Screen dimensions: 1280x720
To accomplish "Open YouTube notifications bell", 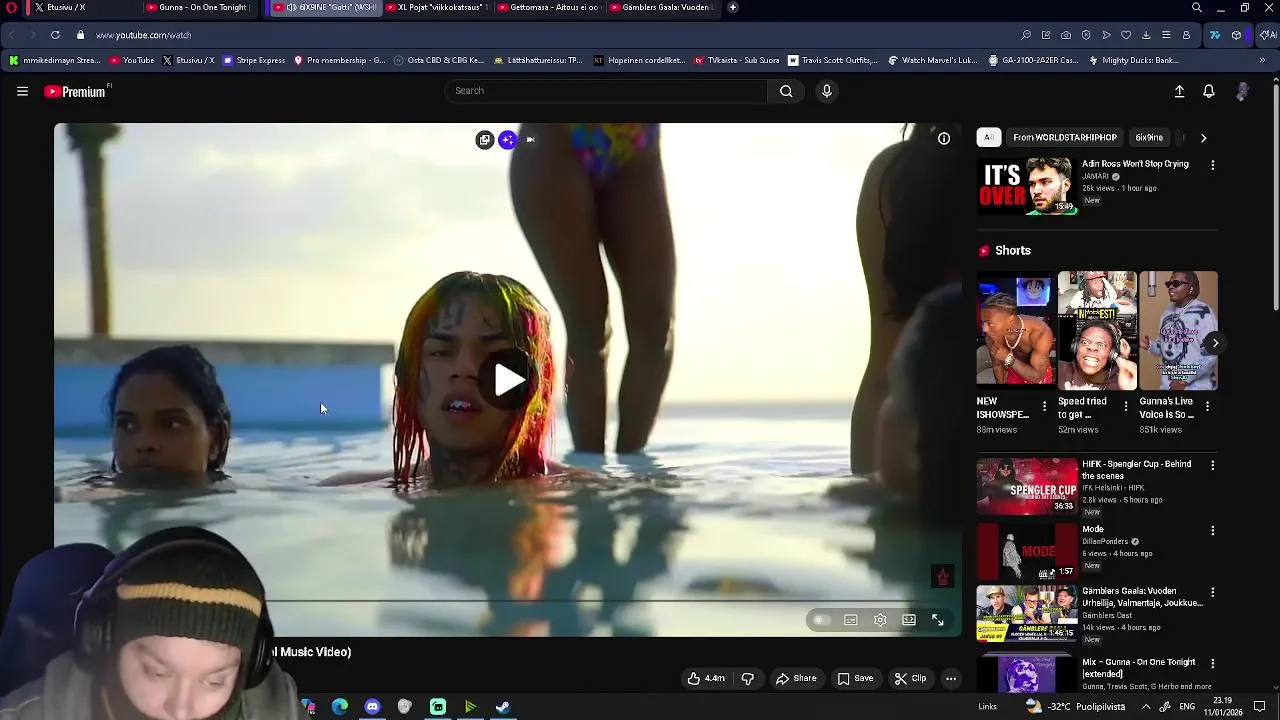I will (x=1208, y=91).
